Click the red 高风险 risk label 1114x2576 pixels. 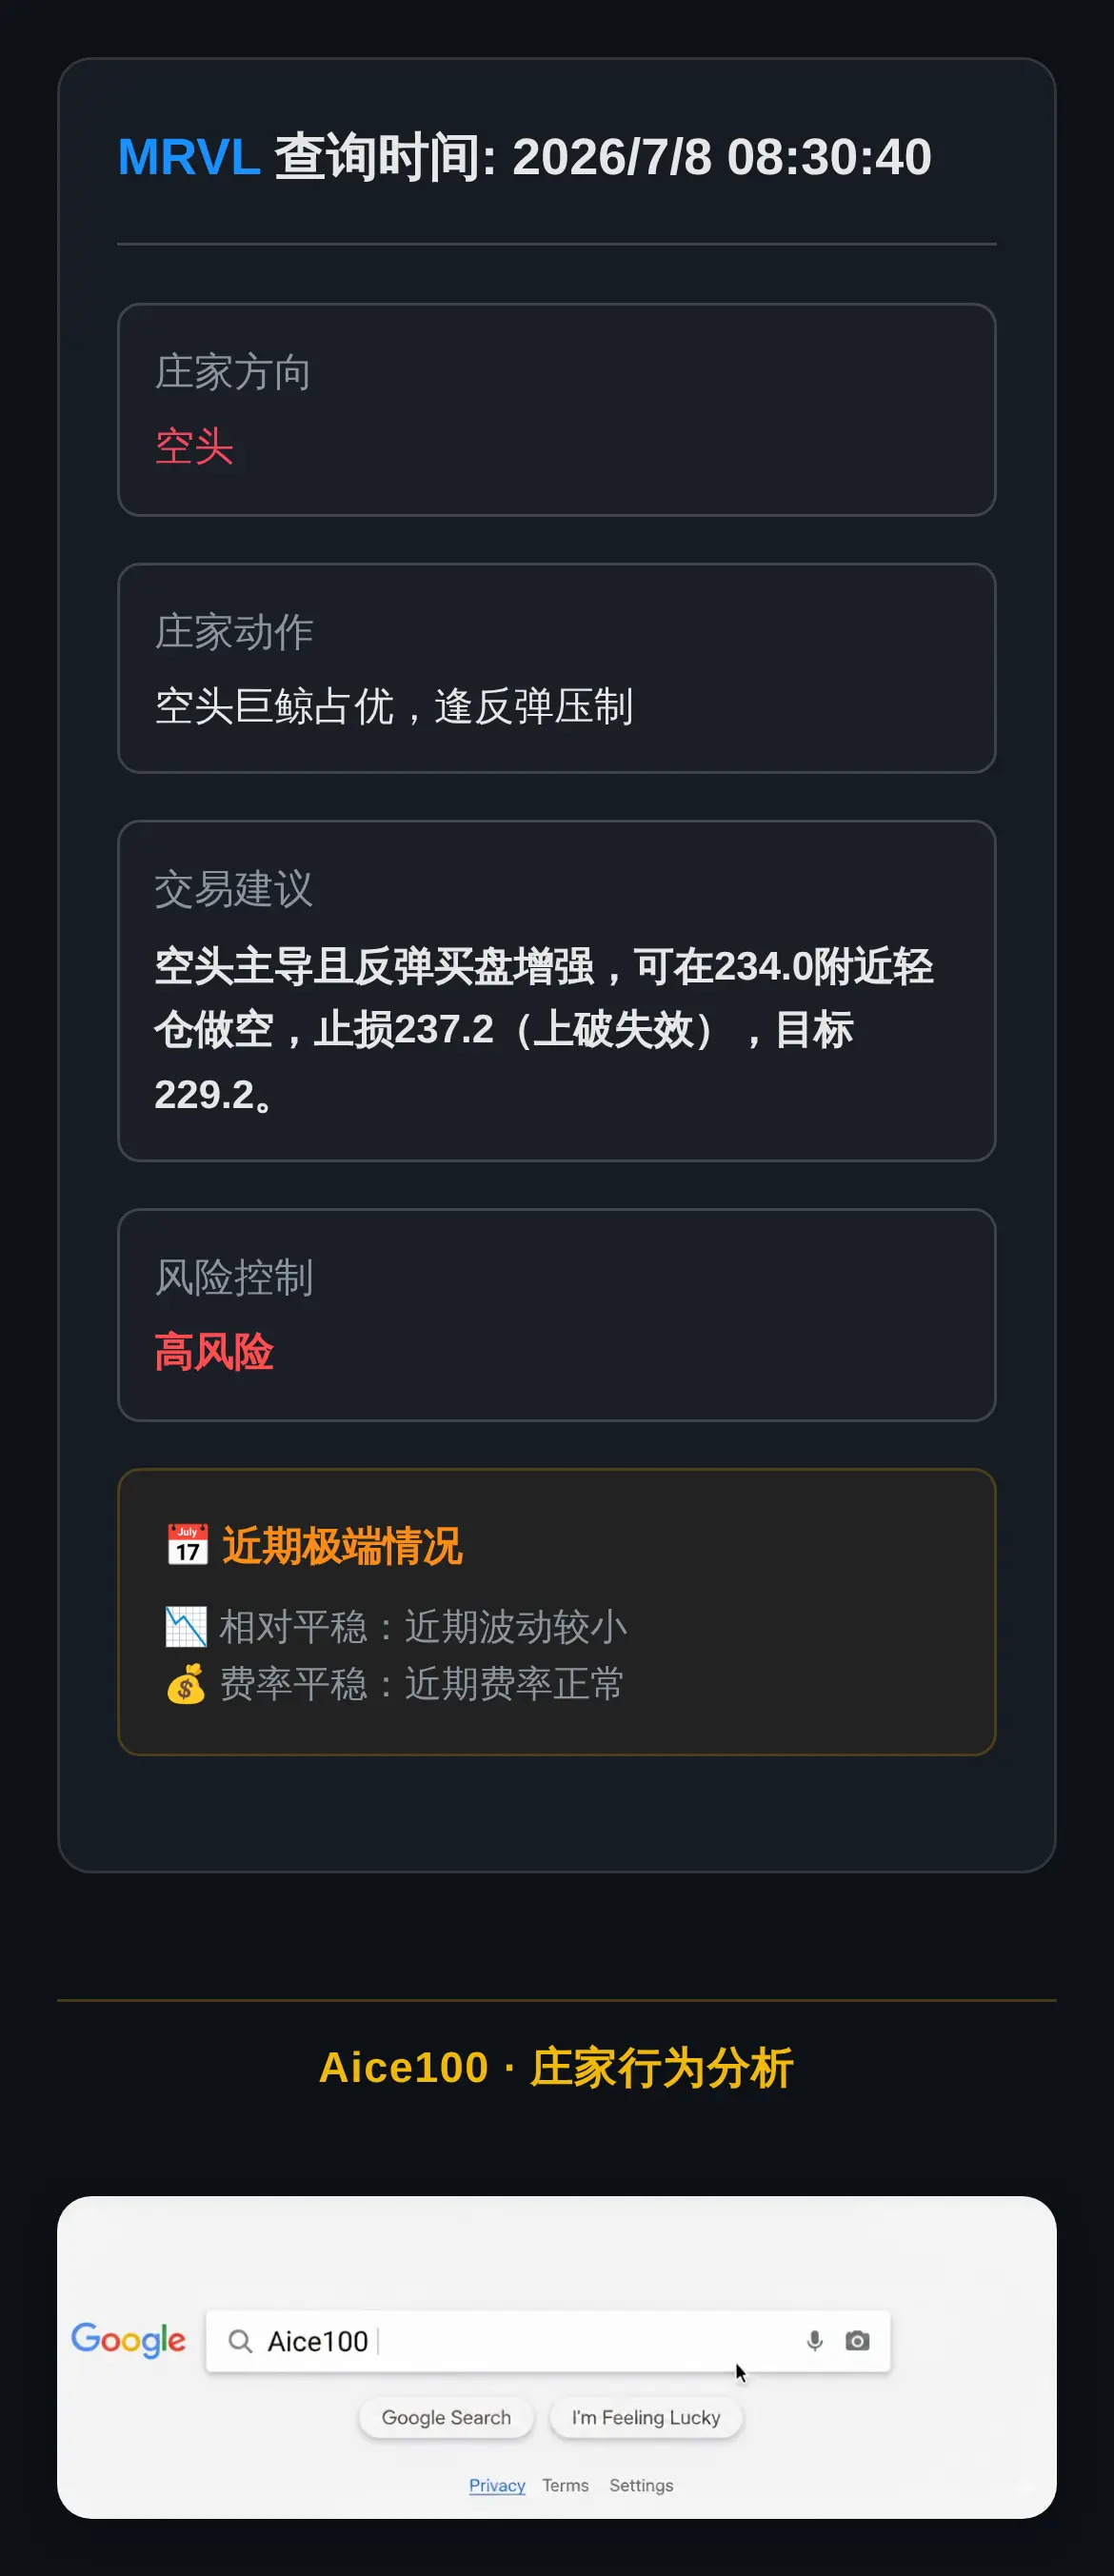pos(214,1352)
